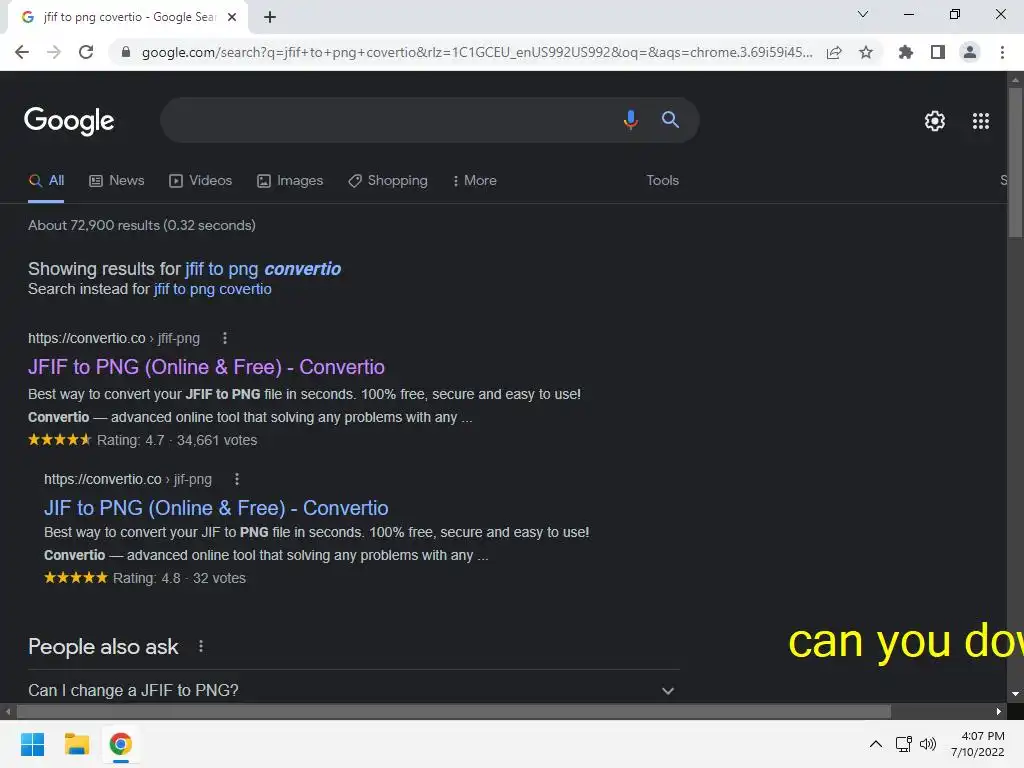Open the 'JIF to PNG (Online & Free)' result
This screenshot has width=1024, height=768.
tap(216, 508)
